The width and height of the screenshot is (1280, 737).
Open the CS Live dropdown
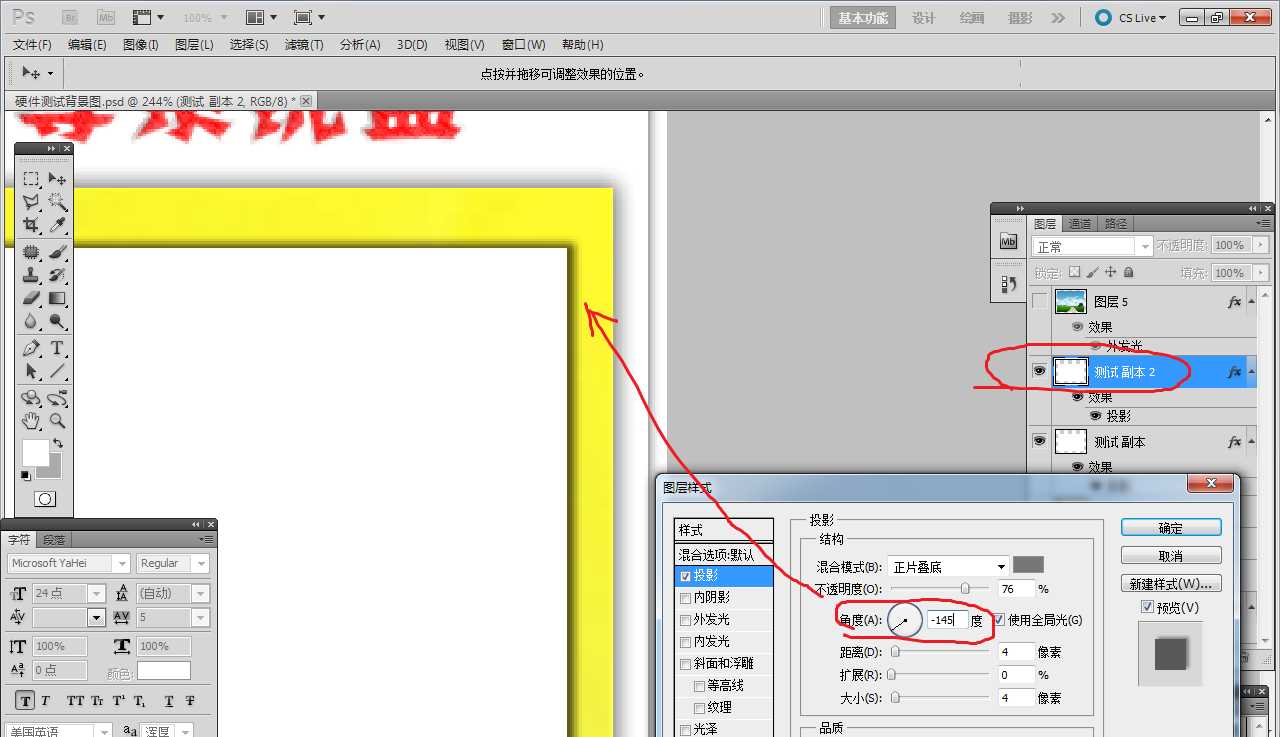click(x=1131, y=17)
